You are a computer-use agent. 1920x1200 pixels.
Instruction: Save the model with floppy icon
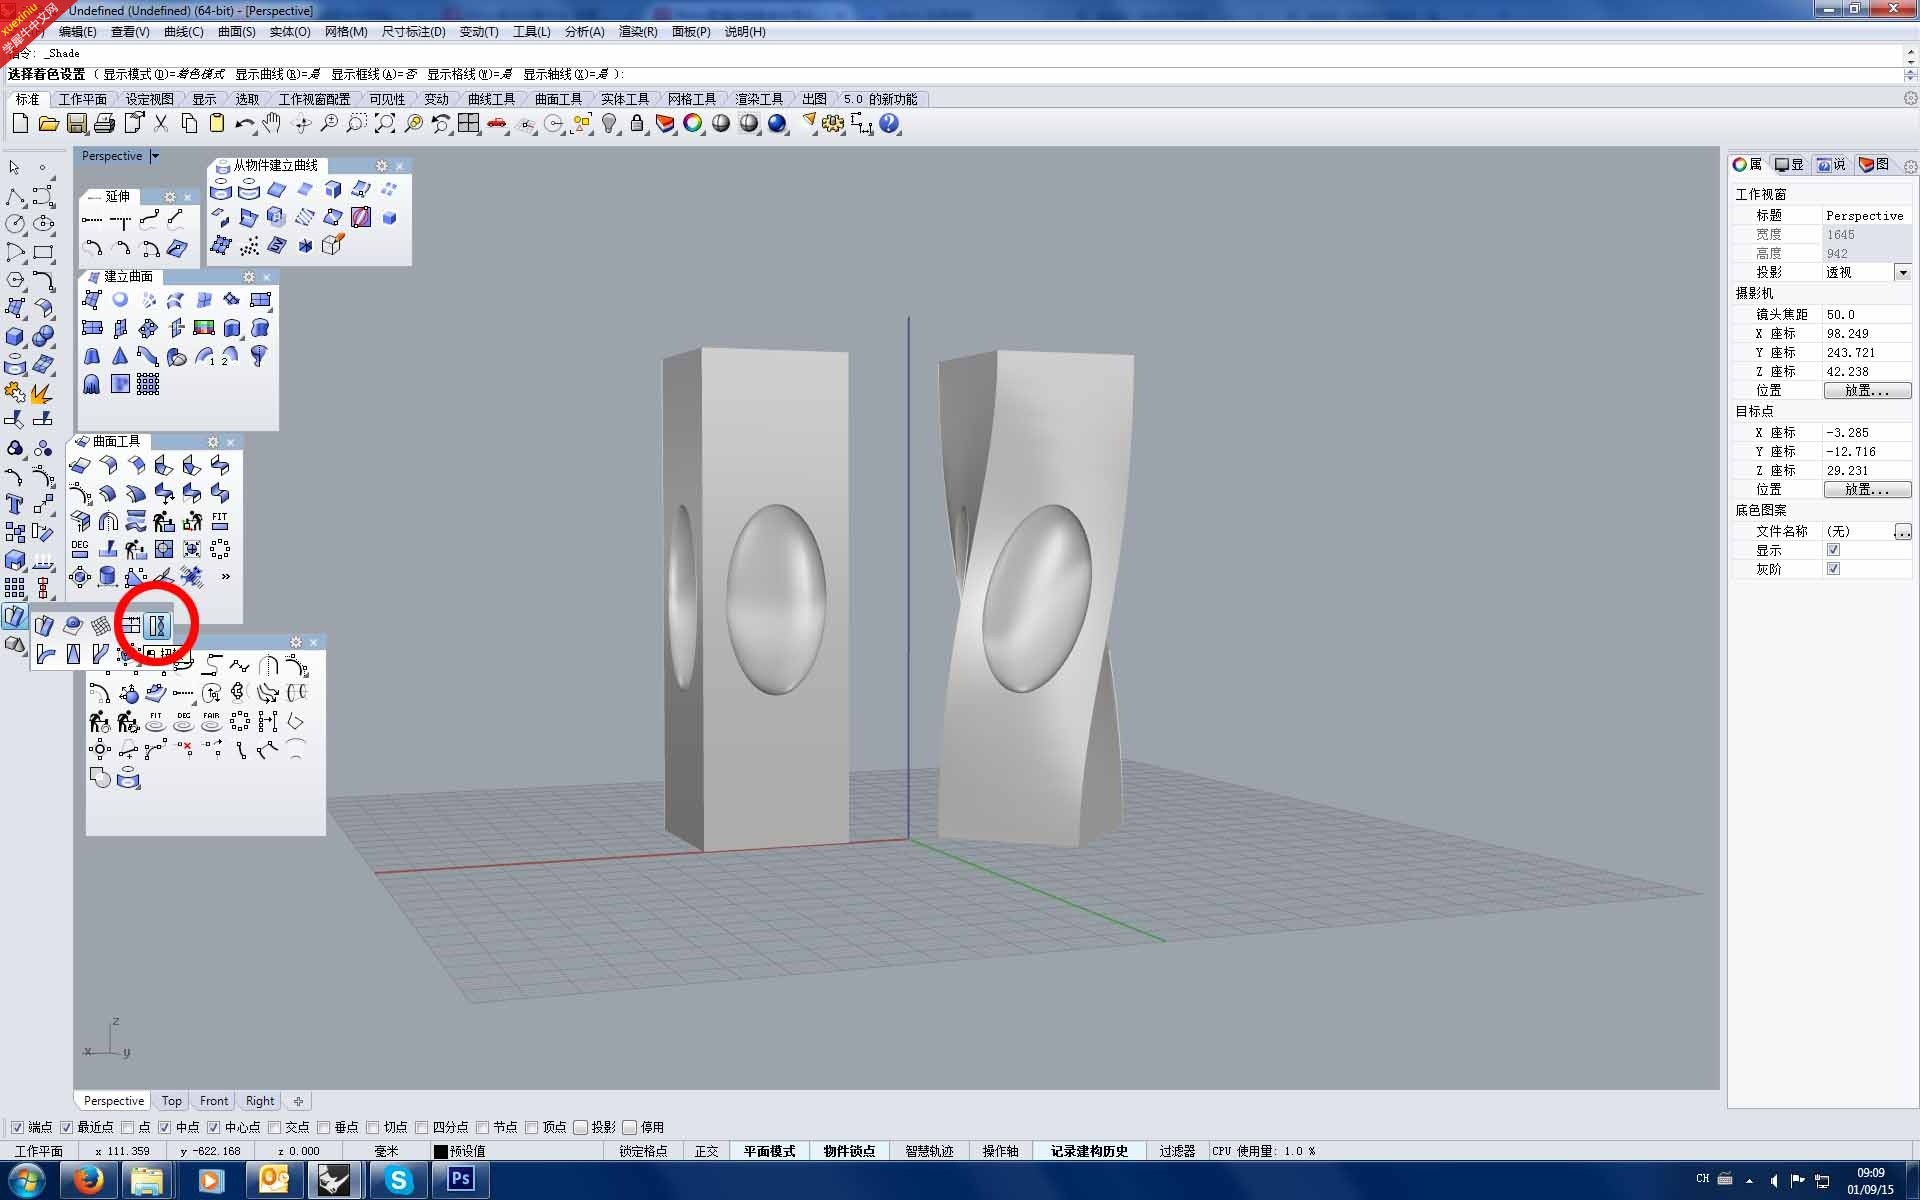pyautogui.click(x=76, y=123)
